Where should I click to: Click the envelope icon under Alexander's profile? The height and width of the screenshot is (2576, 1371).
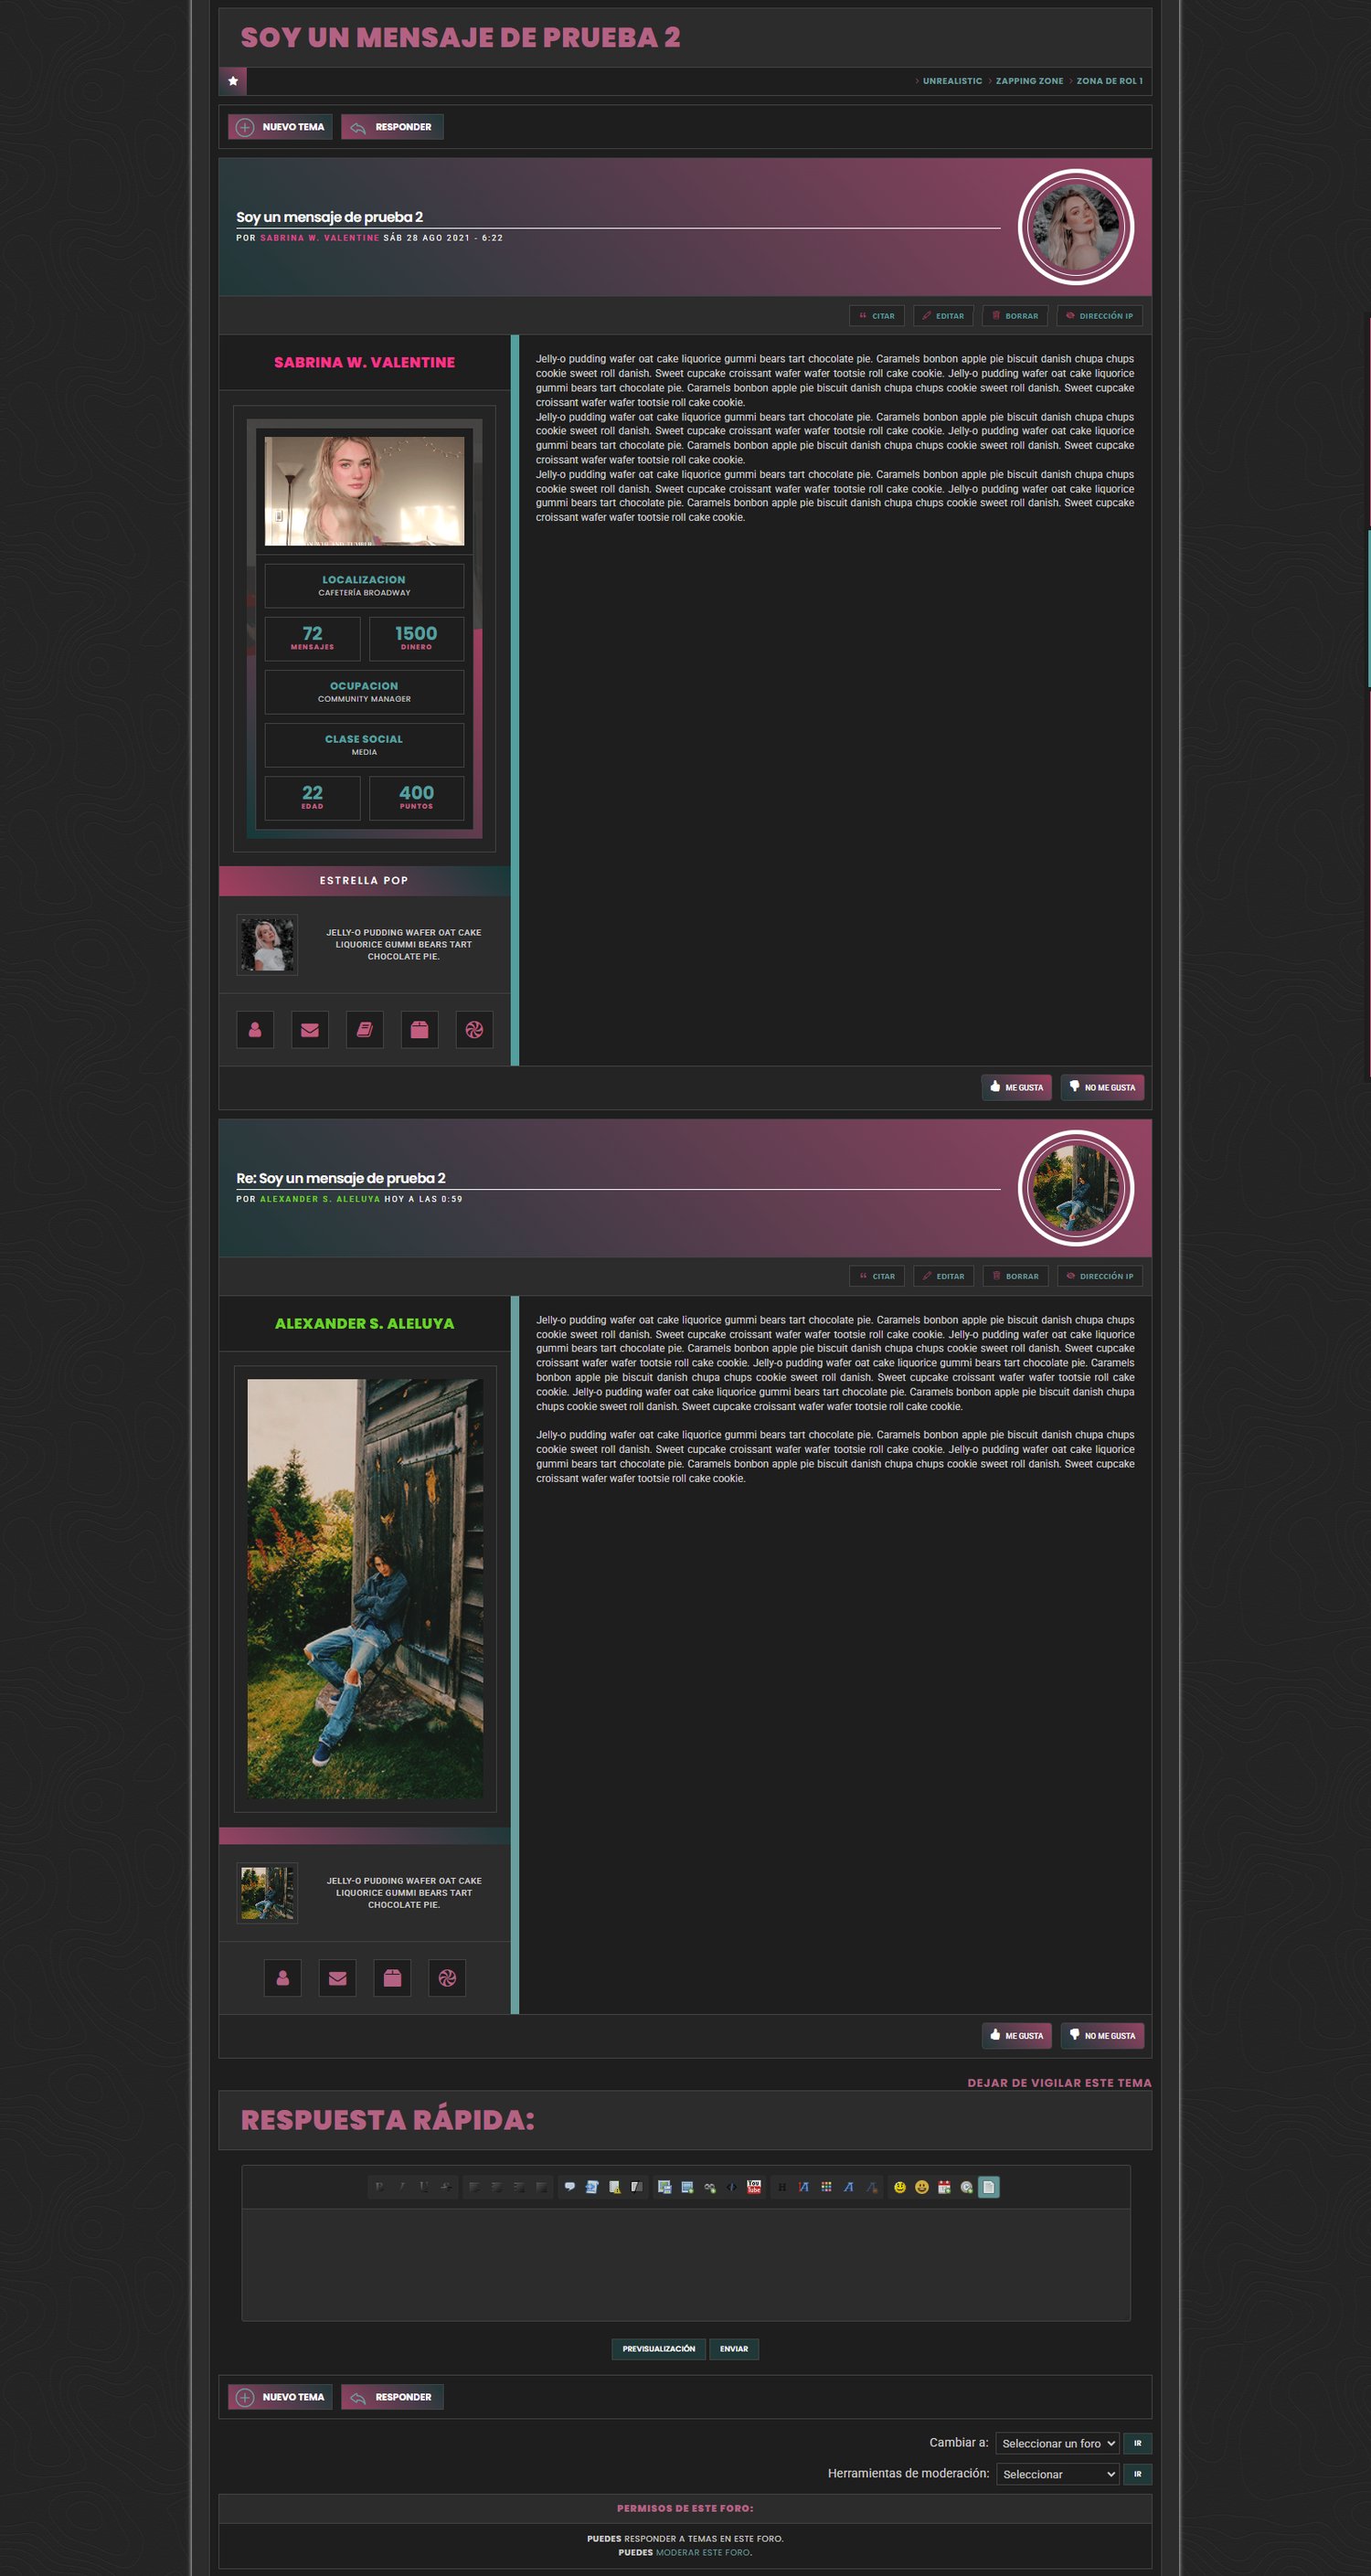click(x=338, y=1977)
